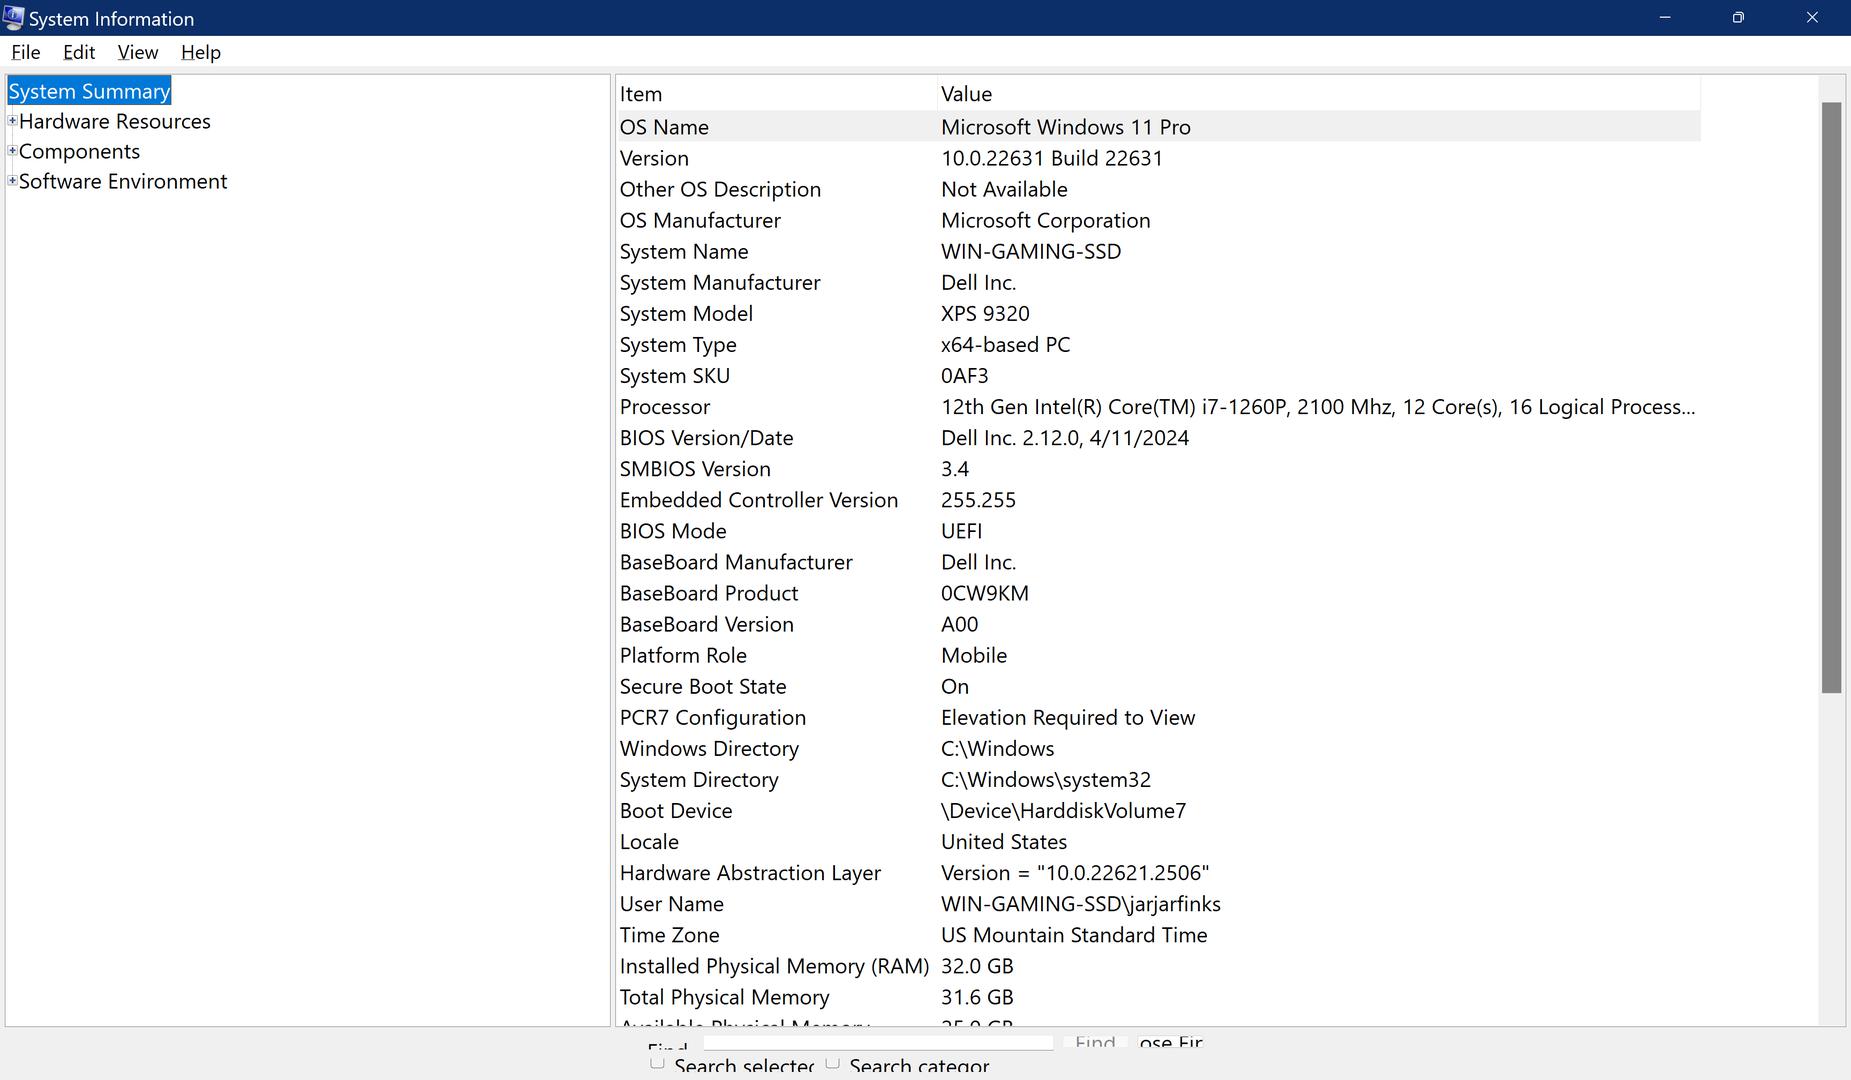The height and width of the screenshot is (1080, 1851).
Task: Select the Components tree label
Action: pos(79,151)
